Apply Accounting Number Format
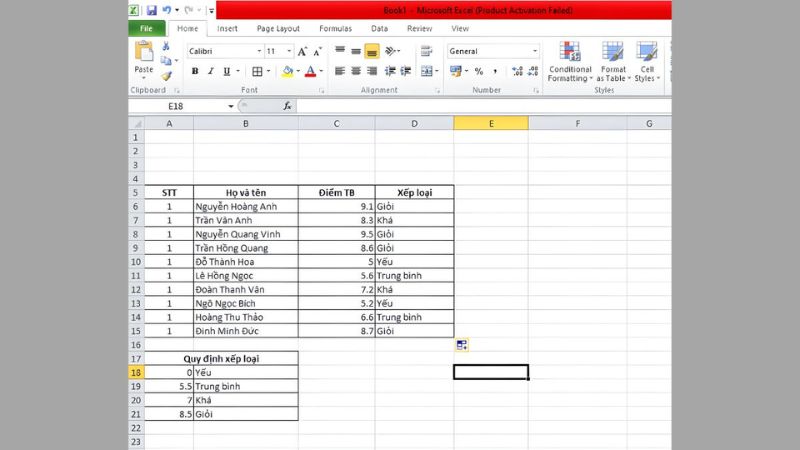This screenshot has height=450, width=800. click(x=456, y=71)
